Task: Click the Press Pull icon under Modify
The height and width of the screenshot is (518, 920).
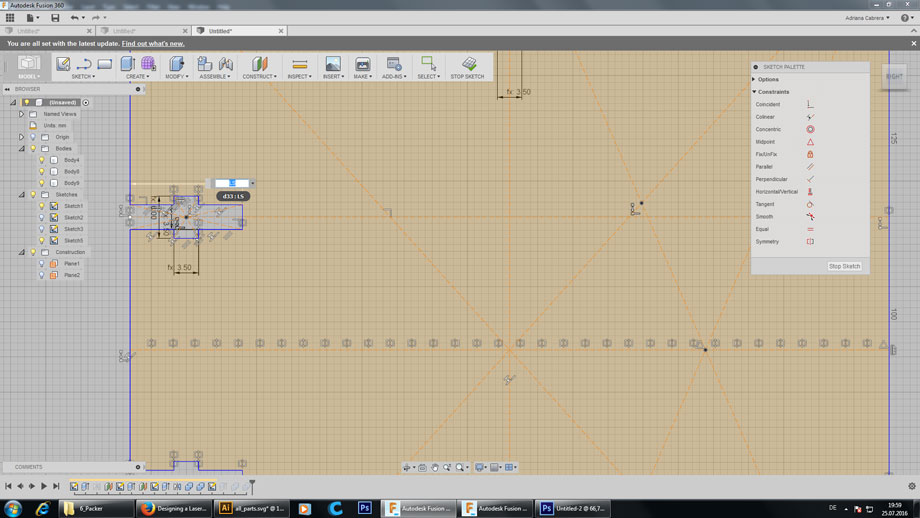Action: 177,63
